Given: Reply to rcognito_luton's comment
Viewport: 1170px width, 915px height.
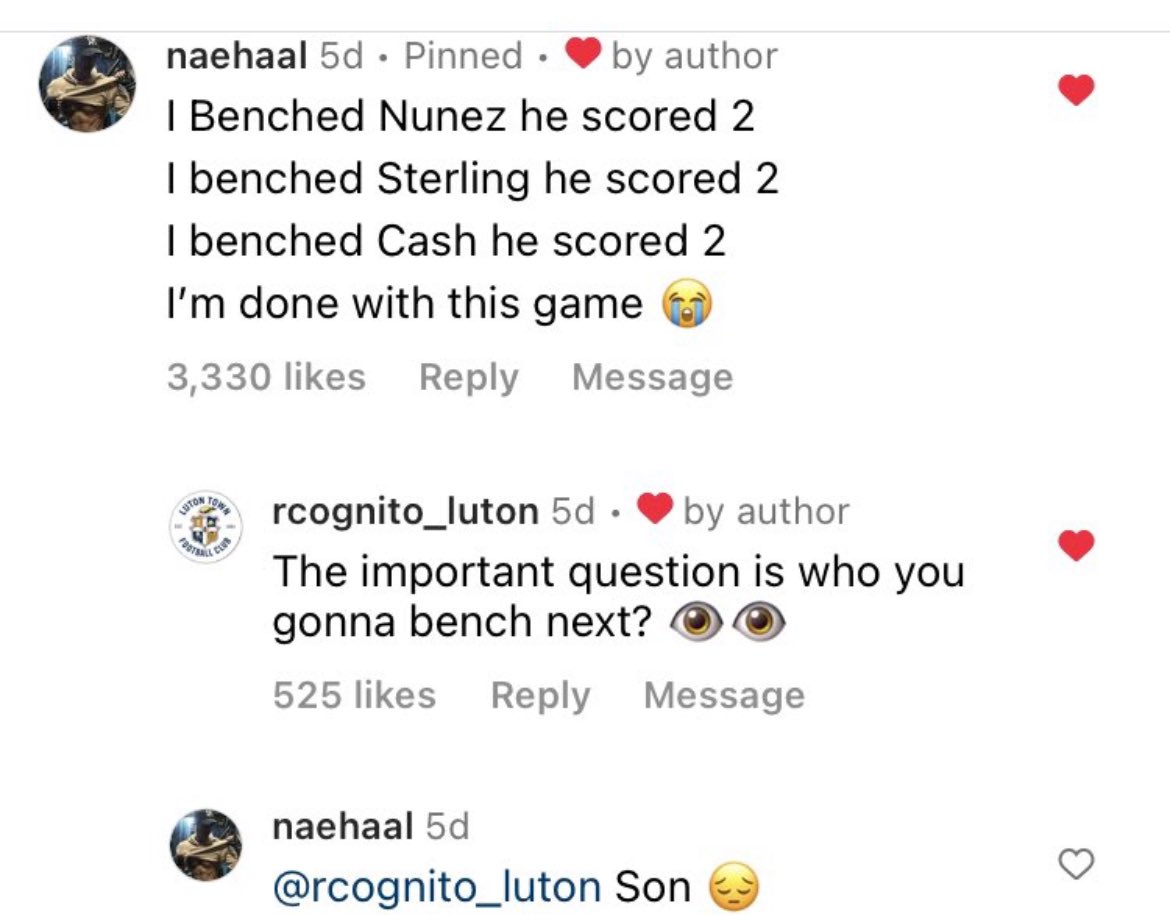Looking at the screenshot, I should pos(540,696).
